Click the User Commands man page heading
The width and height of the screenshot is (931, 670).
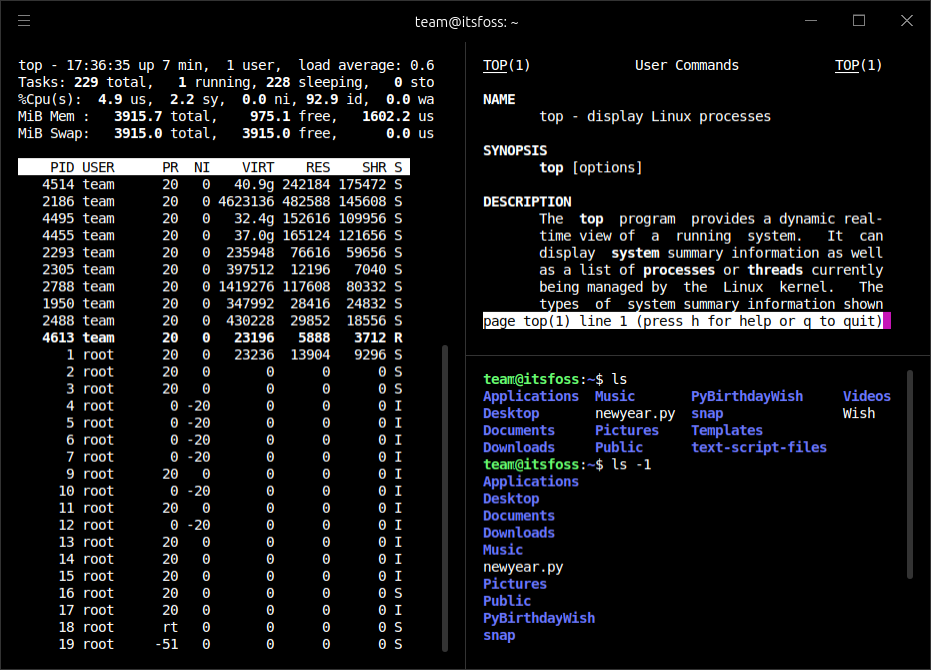coord(686,65)
